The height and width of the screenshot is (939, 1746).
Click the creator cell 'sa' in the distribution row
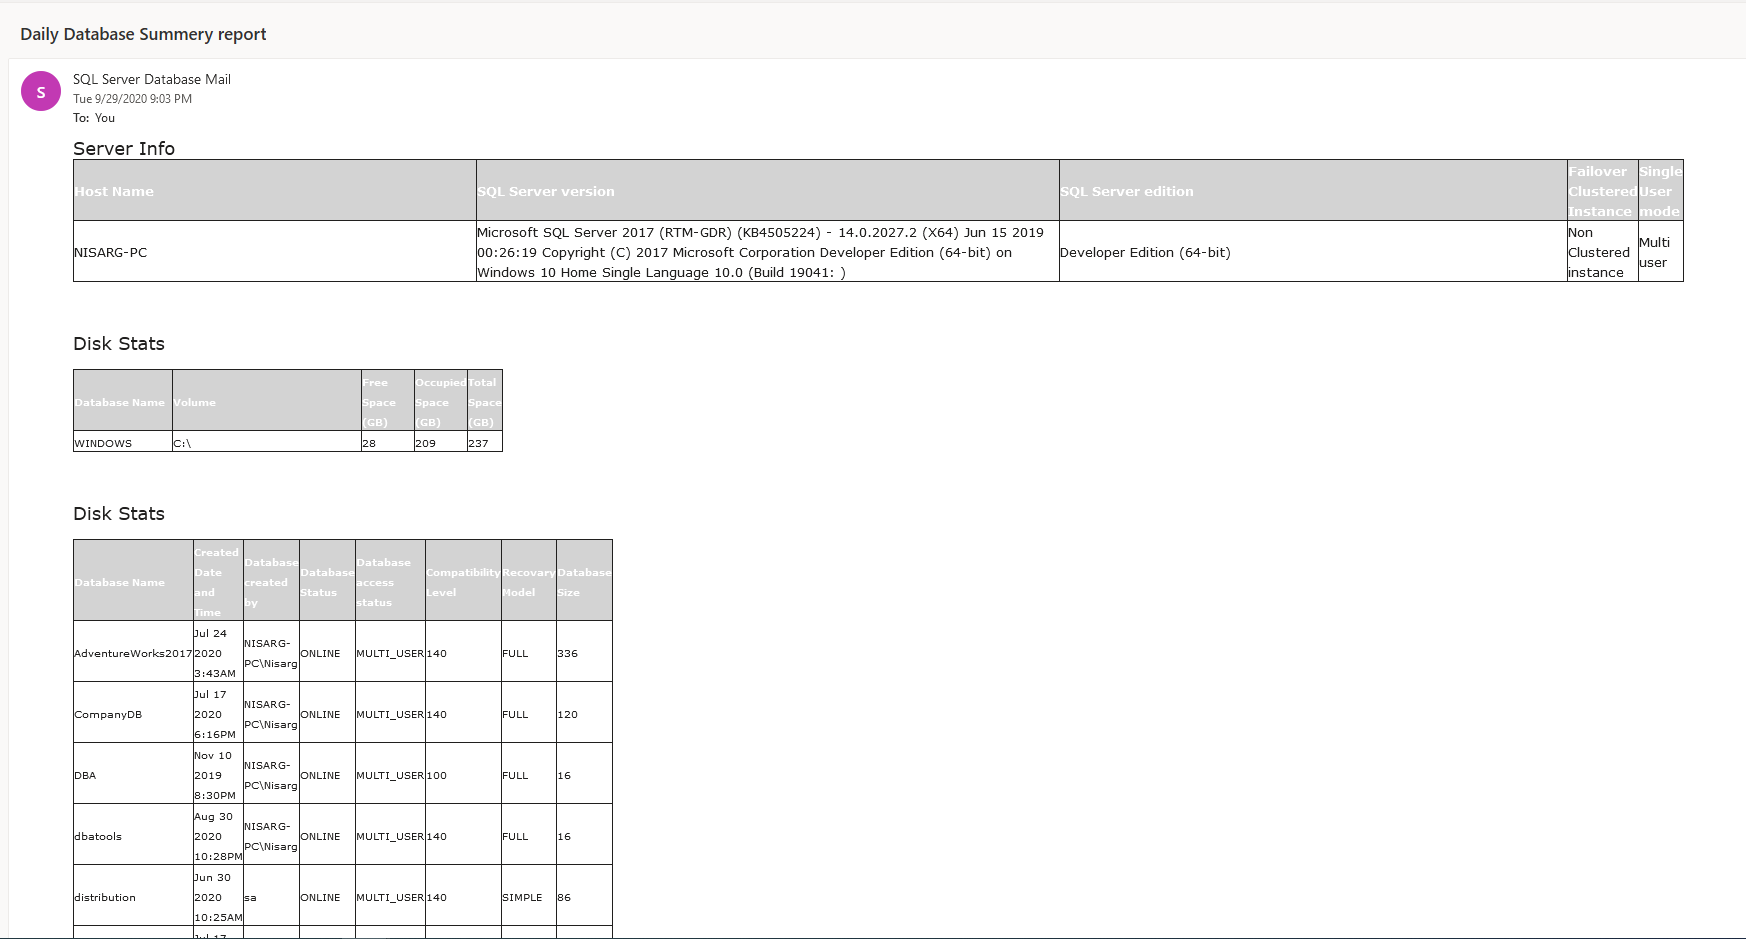coord(271,896)
